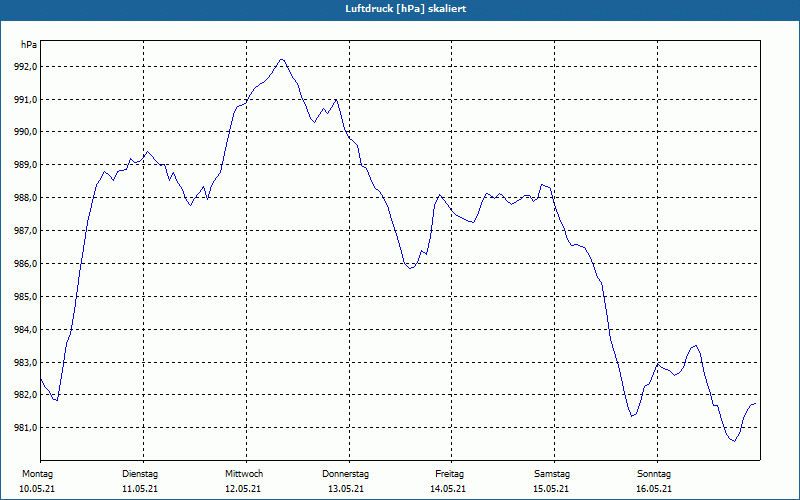800x500 pixels.
Task: Click the 987,0 axis value
Action: tap(25, 231)
